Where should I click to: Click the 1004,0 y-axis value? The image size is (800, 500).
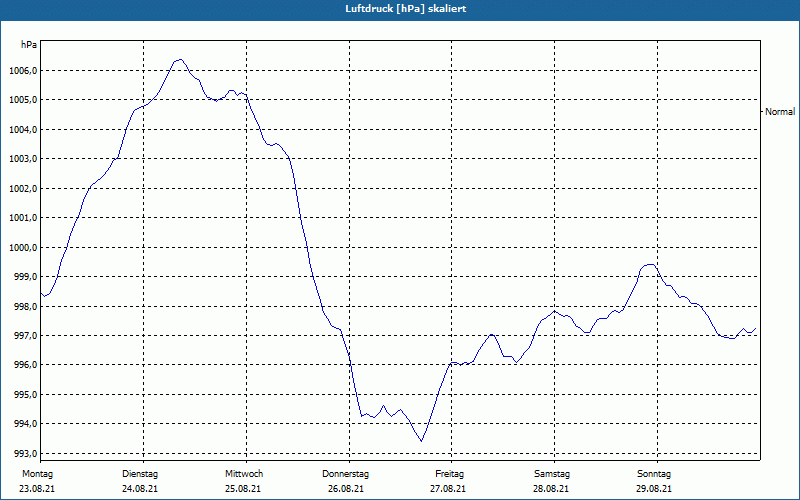pos(23,130)
